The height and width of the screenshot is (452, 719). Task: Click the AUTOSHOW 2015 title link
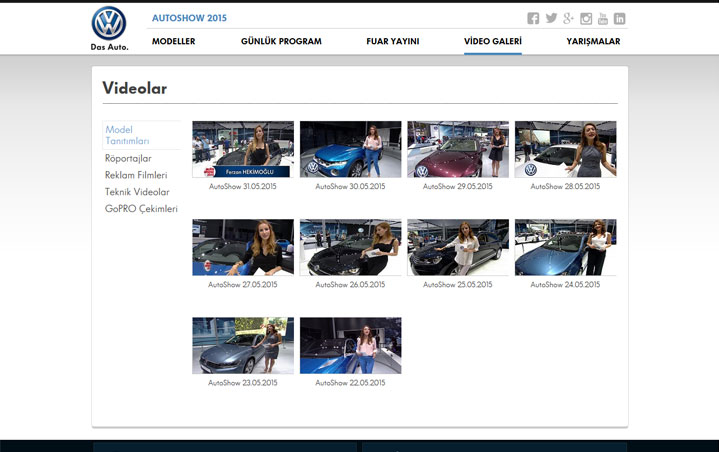click(x=189, y=18)
